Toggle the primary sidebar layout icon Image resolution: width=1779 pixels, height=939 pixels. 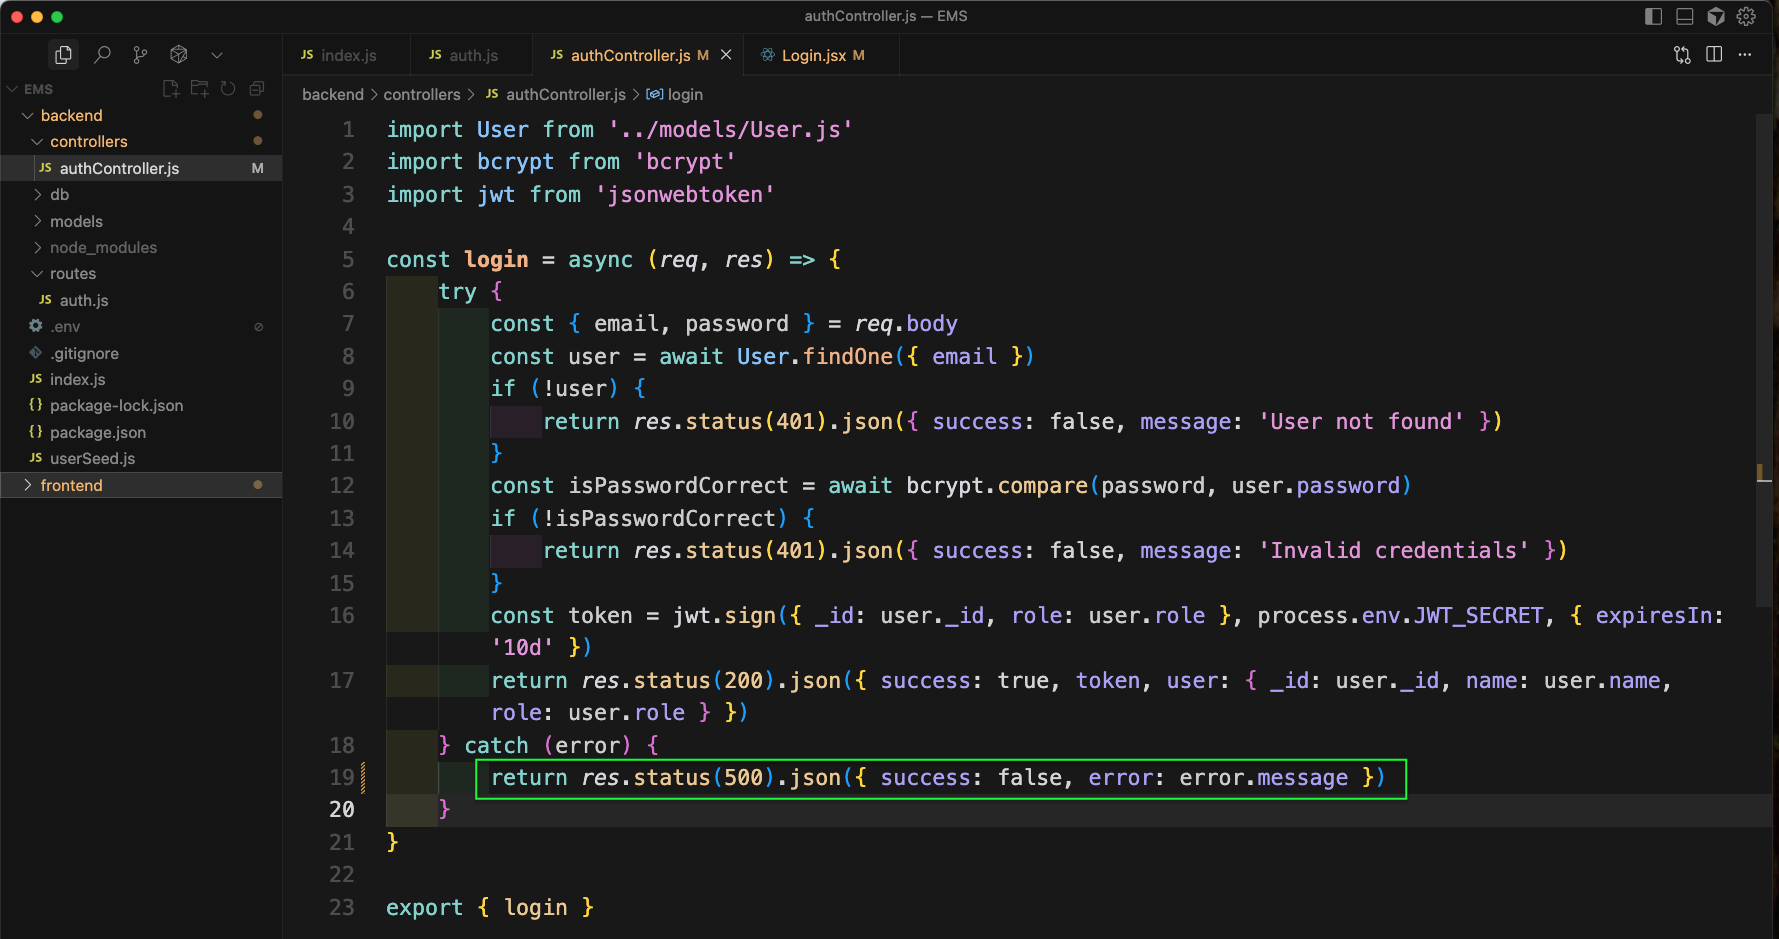(1653, 16)
